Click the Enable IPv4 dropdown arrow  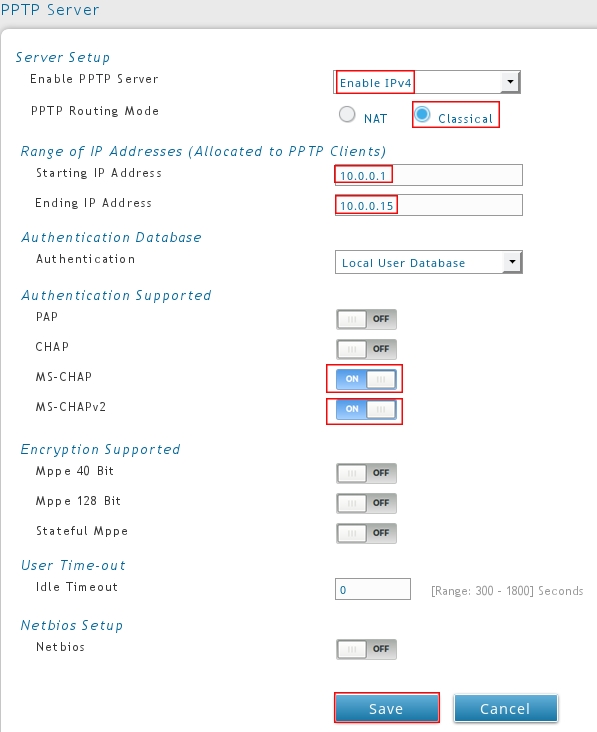click(511, 82)
